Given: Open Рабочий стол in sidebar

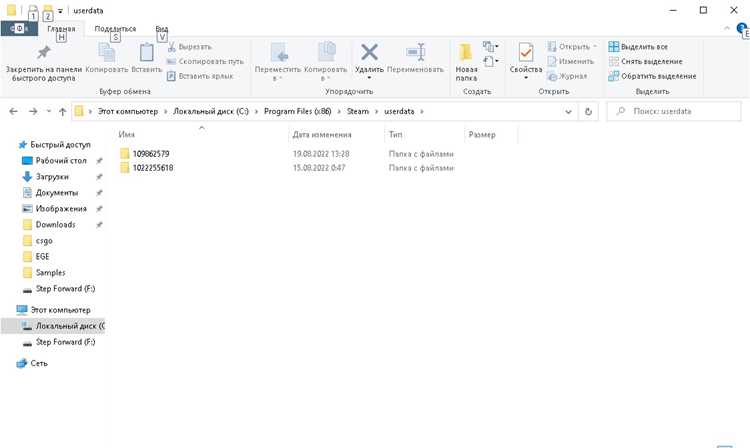Looking at the screenshot, I should pos(61,161).
